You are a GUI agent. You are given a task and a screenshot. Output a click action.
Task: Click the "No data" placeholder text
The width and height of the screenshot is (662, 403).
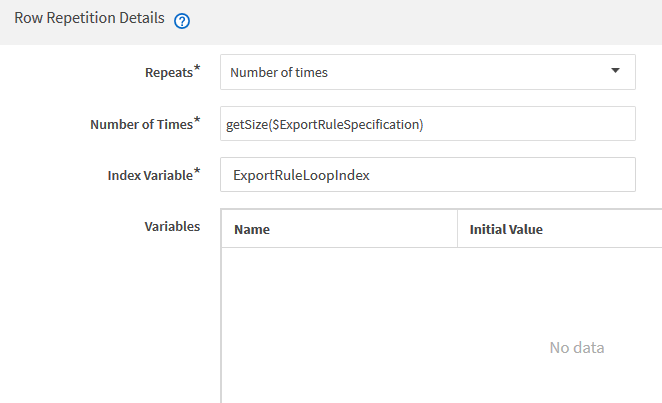pyautogui.click(x=577, y=348)
